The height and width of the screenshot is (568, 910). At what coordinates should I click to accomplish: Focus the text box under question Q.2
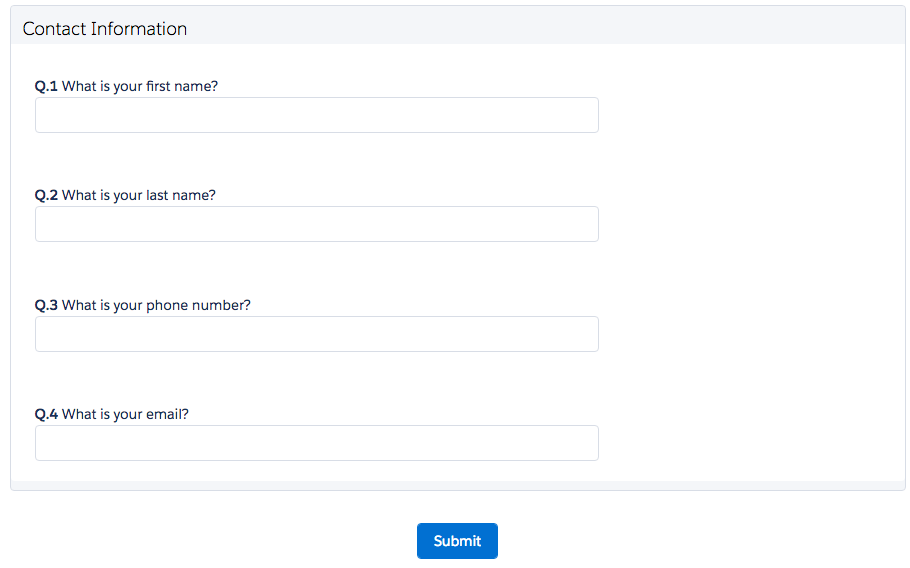(x=316, y=224)
